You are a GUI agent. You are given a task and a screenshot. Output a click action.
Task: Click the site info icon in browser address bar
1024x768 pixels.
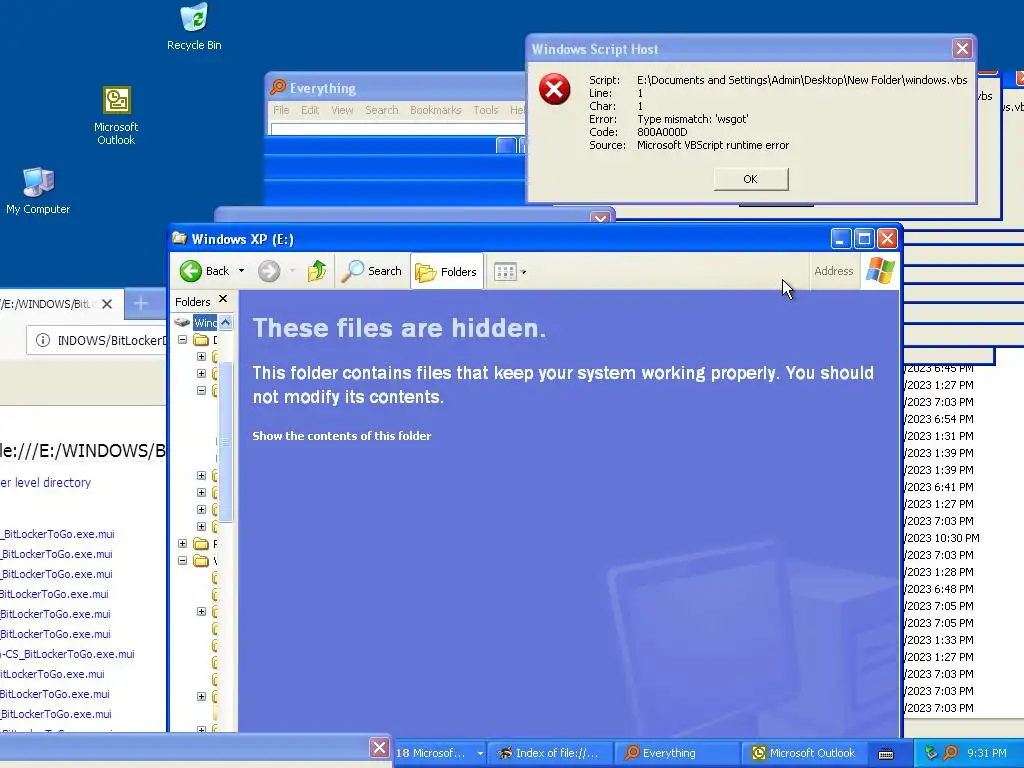42,340
